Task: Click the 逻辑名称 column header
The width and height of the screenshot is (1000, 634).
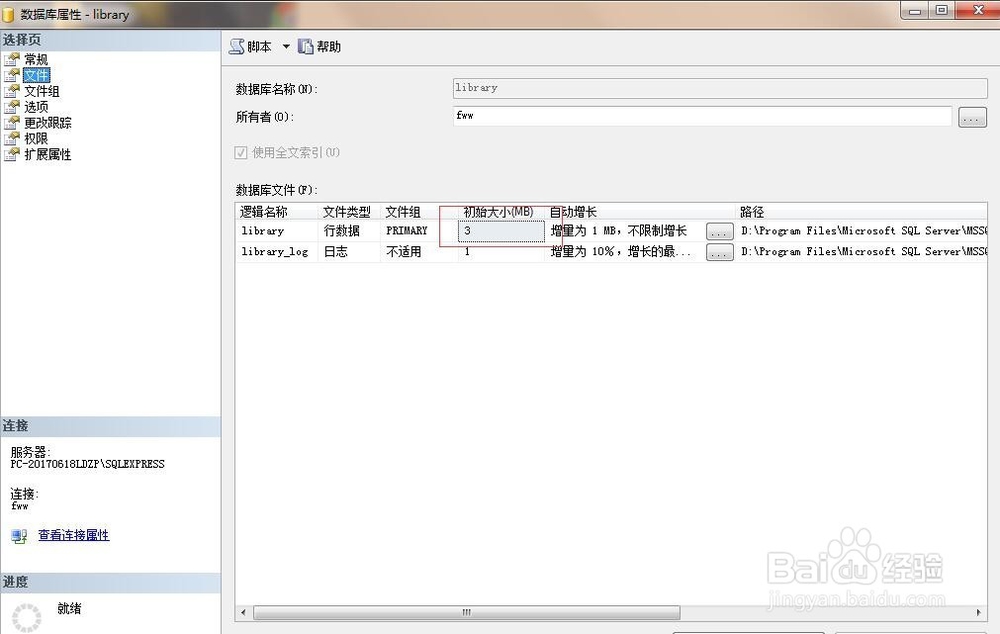Action: pos(276,212)
